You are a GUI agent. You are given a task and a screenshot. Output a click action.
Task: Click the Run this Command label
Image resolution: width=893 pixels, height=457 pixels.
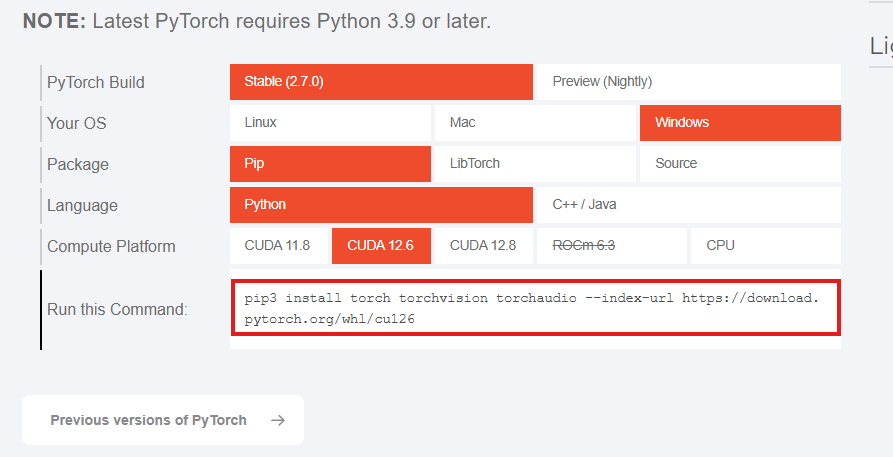(x=117, y=309)
